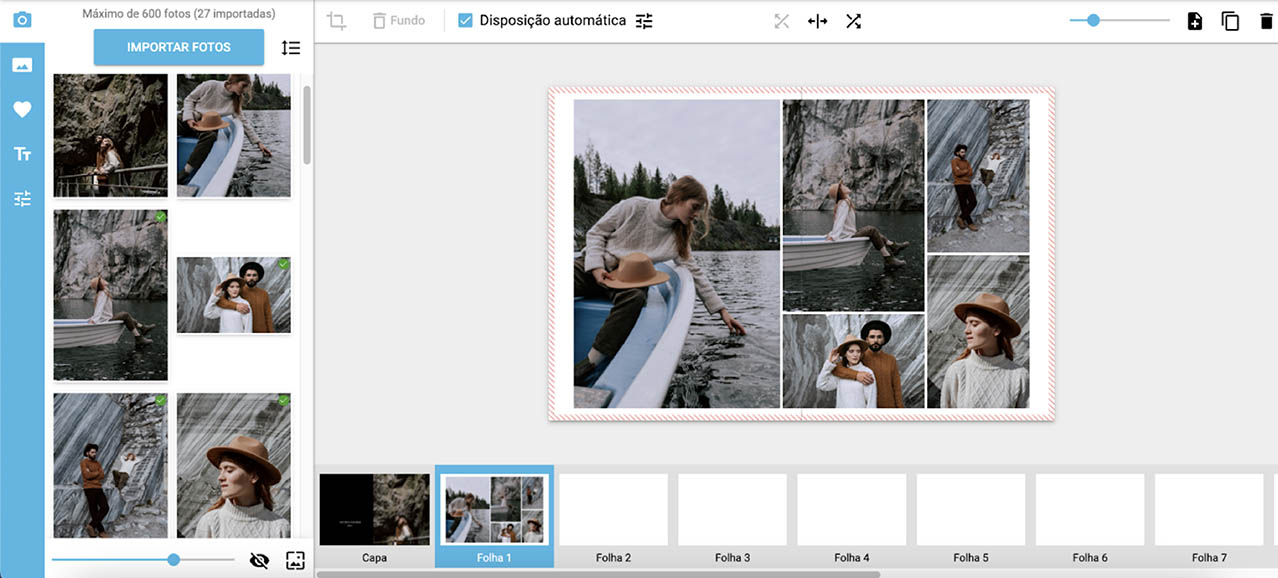Toggle the Disposição automática checkbox
This screenshot has width=1278, height=578.
tap(465, 21)
